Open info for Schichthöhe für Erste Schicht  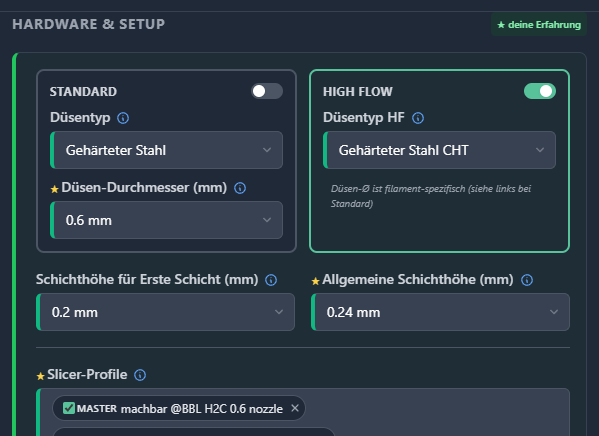[271, 280]
